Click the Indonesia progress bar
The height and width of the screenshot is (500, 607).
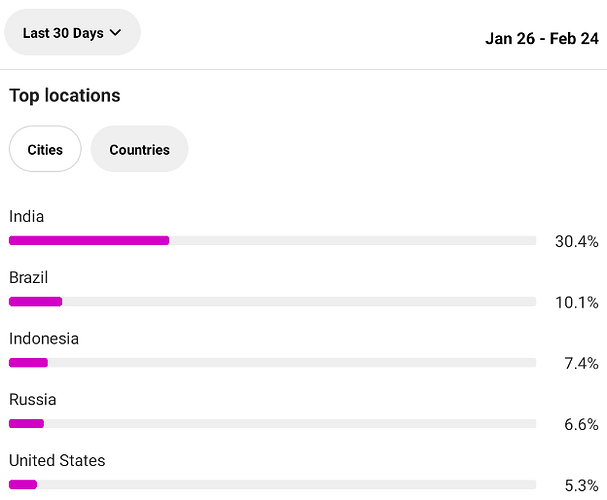pos(273,363)
